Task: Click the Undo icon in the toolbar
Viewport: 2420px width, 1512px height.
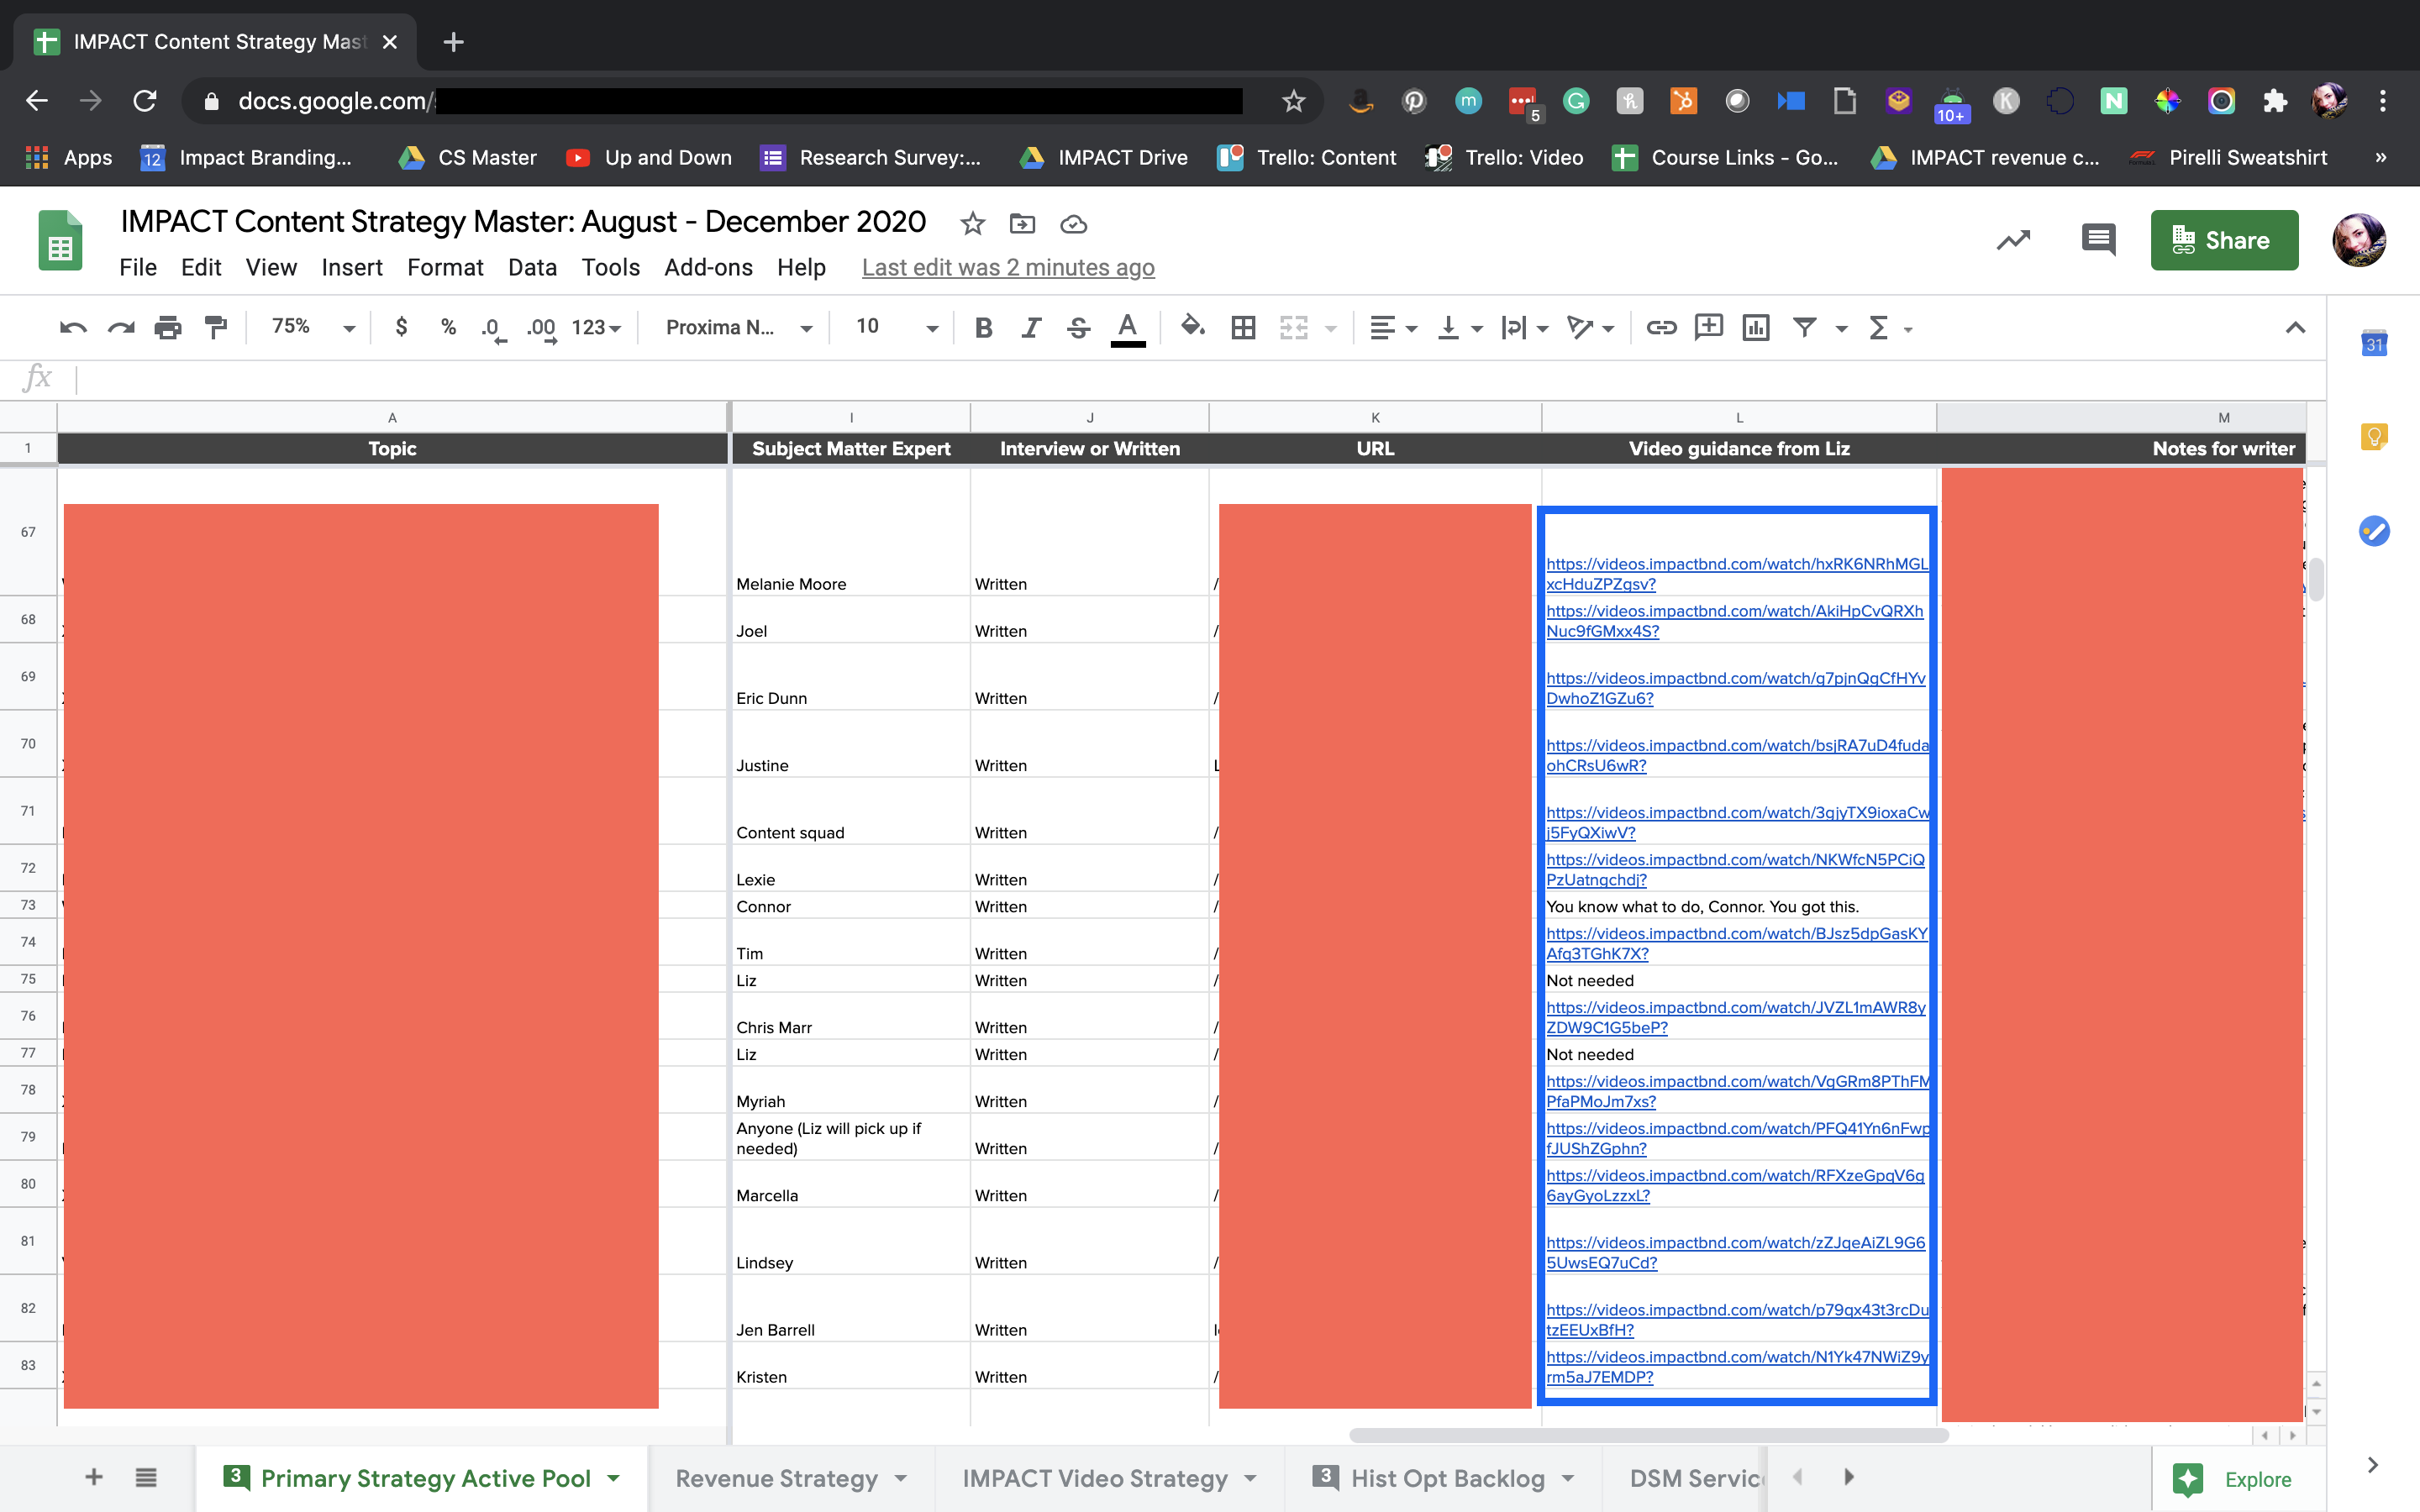Action: coord(73,327)
